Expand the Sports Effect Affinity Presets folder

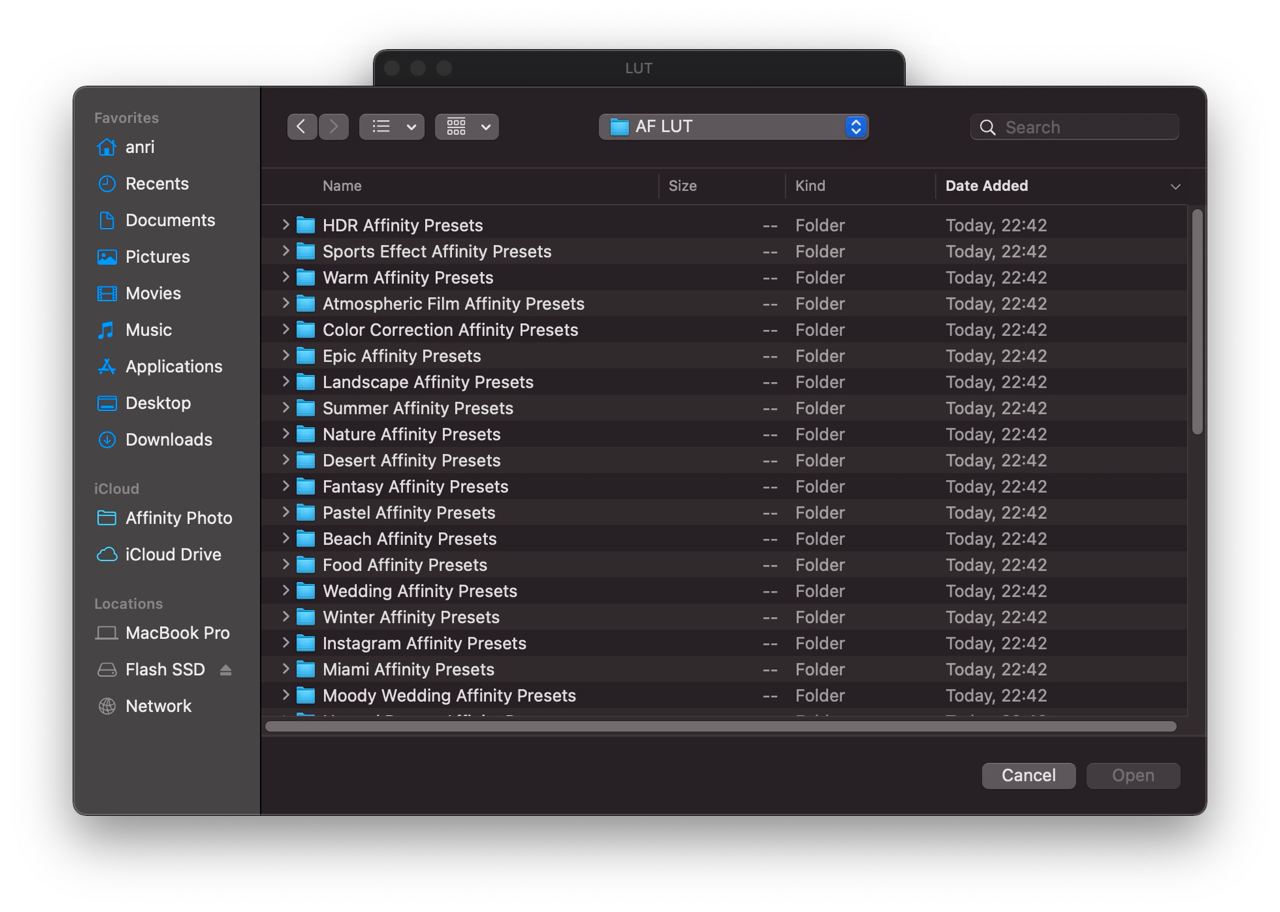(x=286, y=251)
